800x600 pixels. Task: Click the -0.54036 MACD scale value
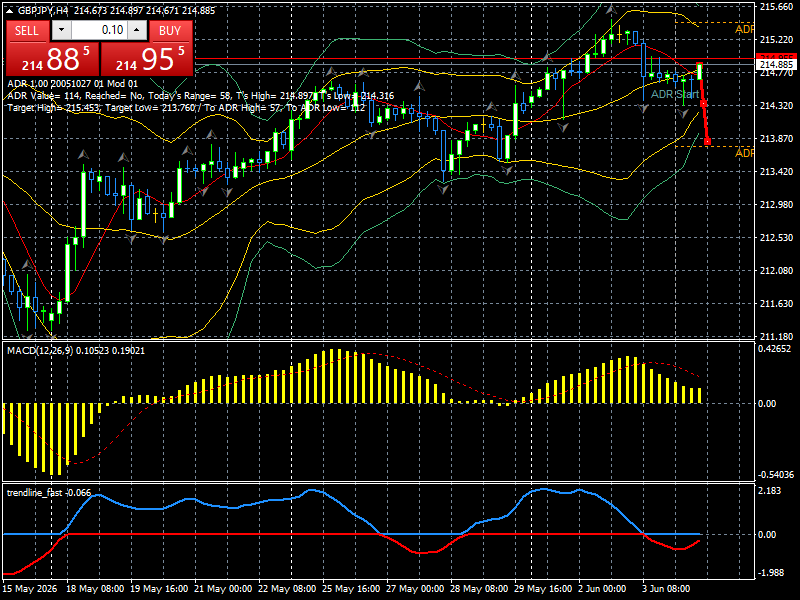pos(776,474)
